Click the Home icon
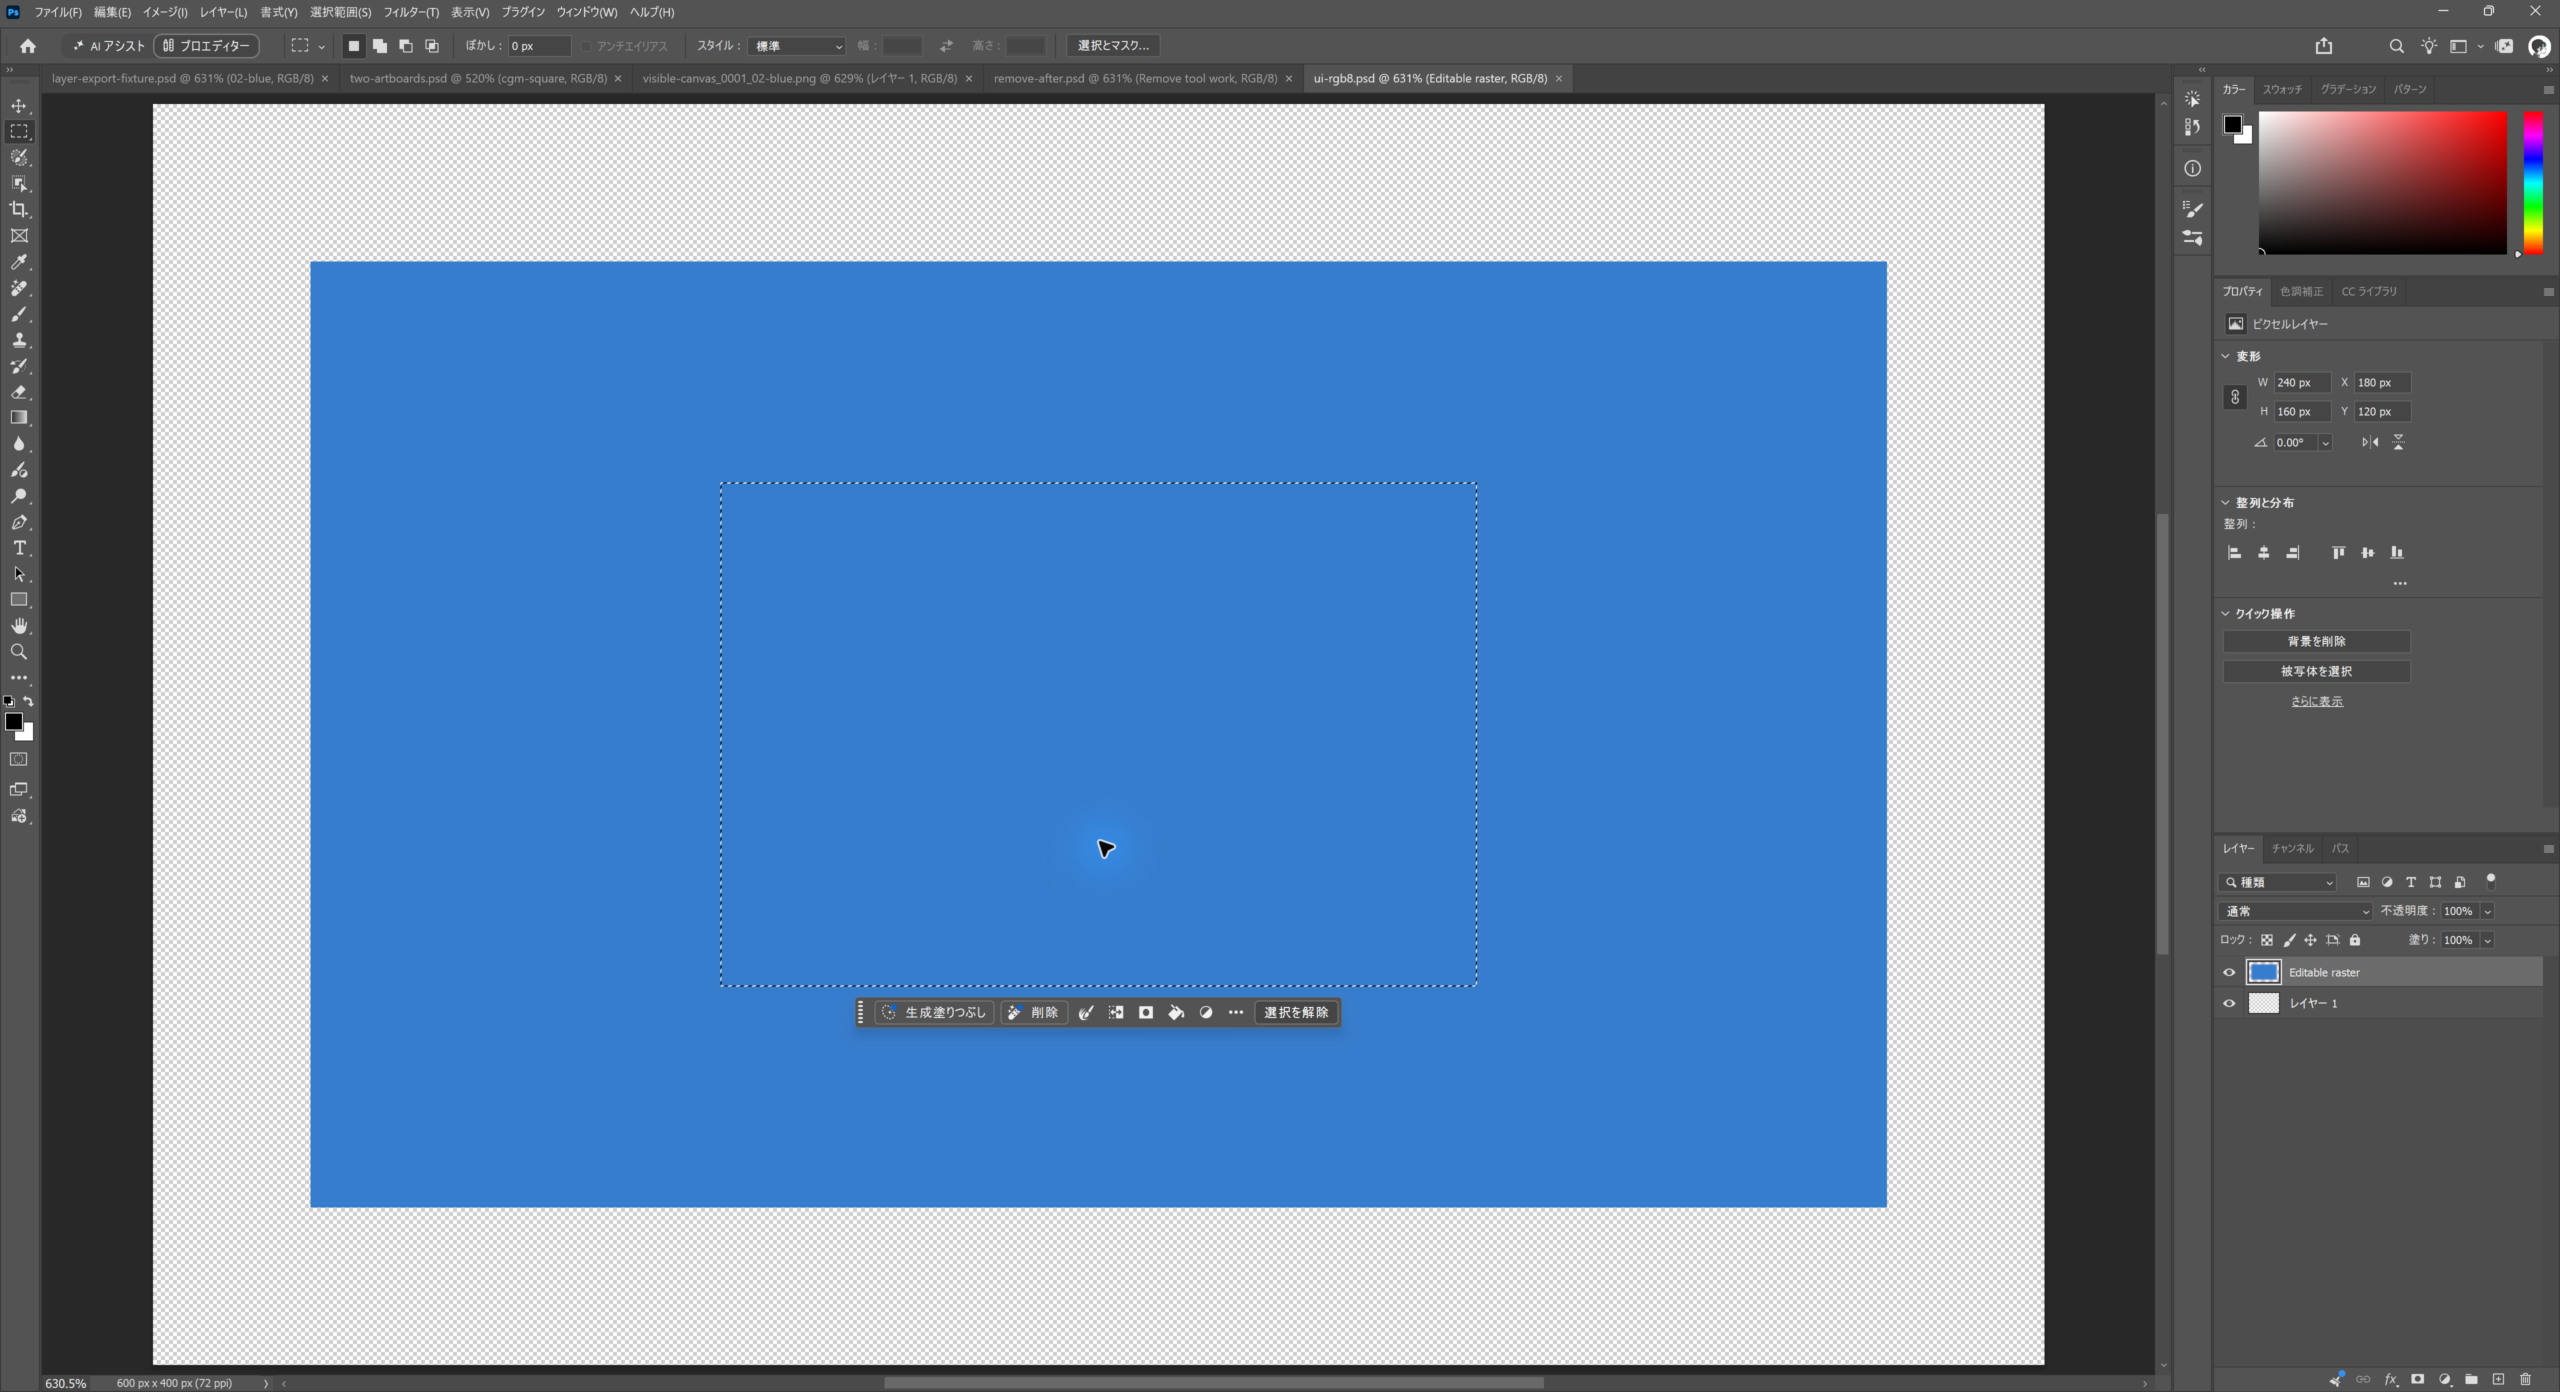The image size is (2560, 1392). point(28,46)
